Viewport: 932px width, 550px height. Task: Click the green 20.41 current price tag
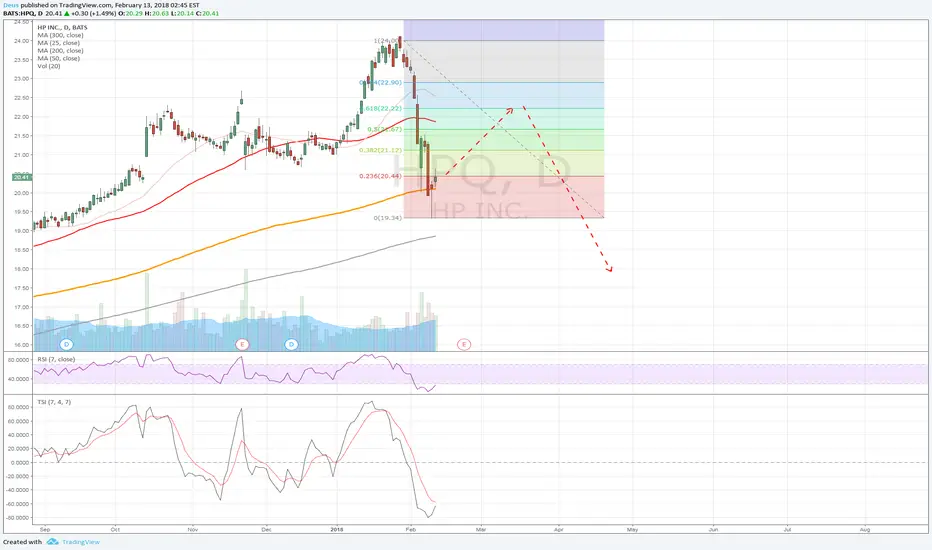(x=21, y=177)
